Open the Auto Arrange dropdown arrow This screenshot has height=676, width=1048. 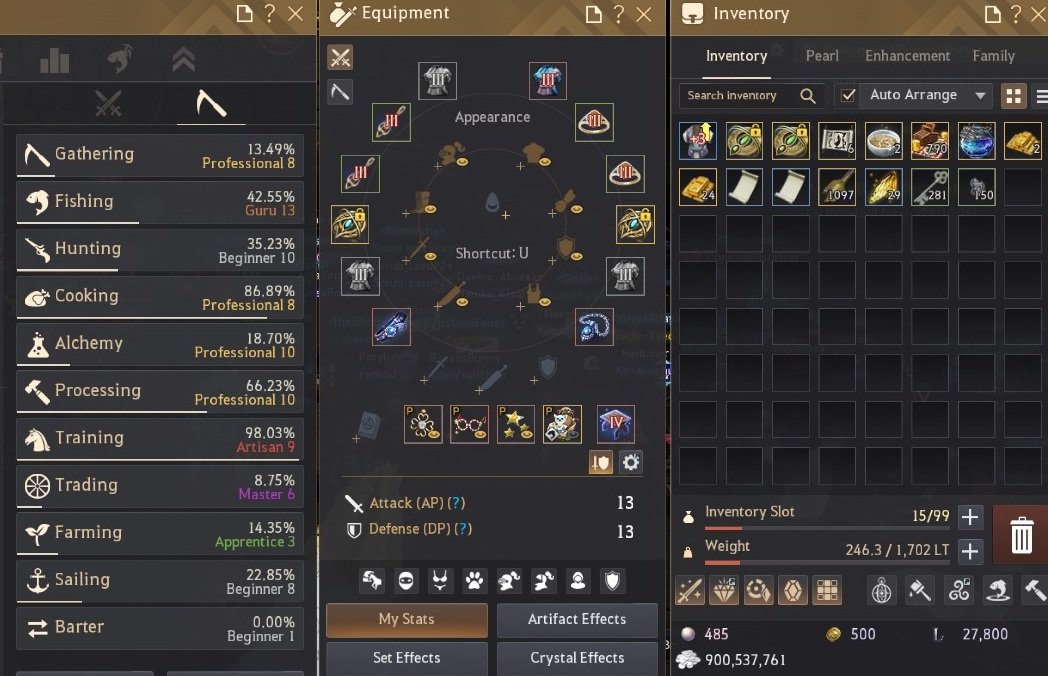(980, 96)
